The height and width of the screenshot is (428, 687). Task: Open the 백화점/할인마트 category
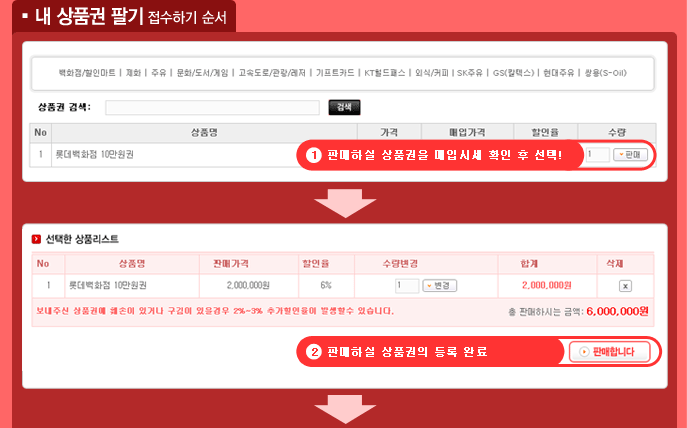pyautogui.click(x=87, y=73)
